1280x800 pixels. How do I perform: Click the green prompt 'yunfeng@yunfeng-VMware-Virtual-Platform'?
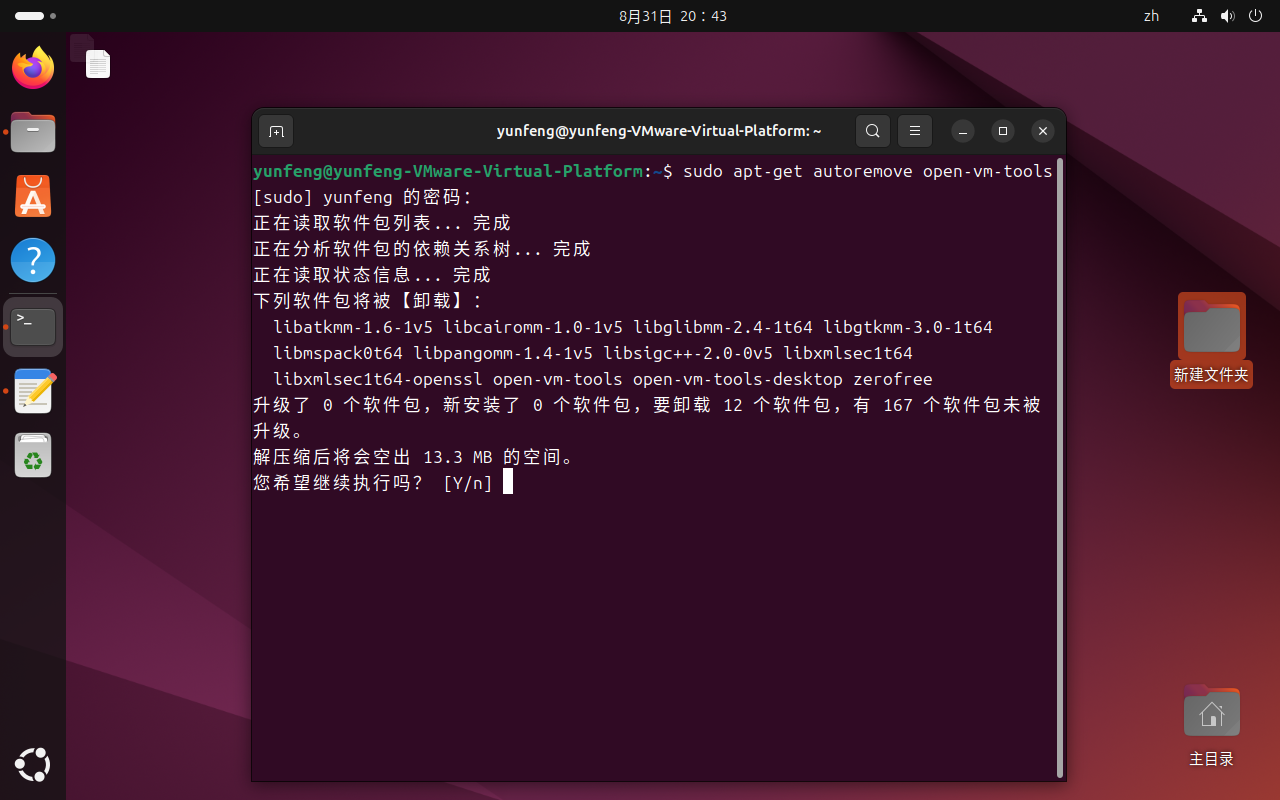coord(448,172)
